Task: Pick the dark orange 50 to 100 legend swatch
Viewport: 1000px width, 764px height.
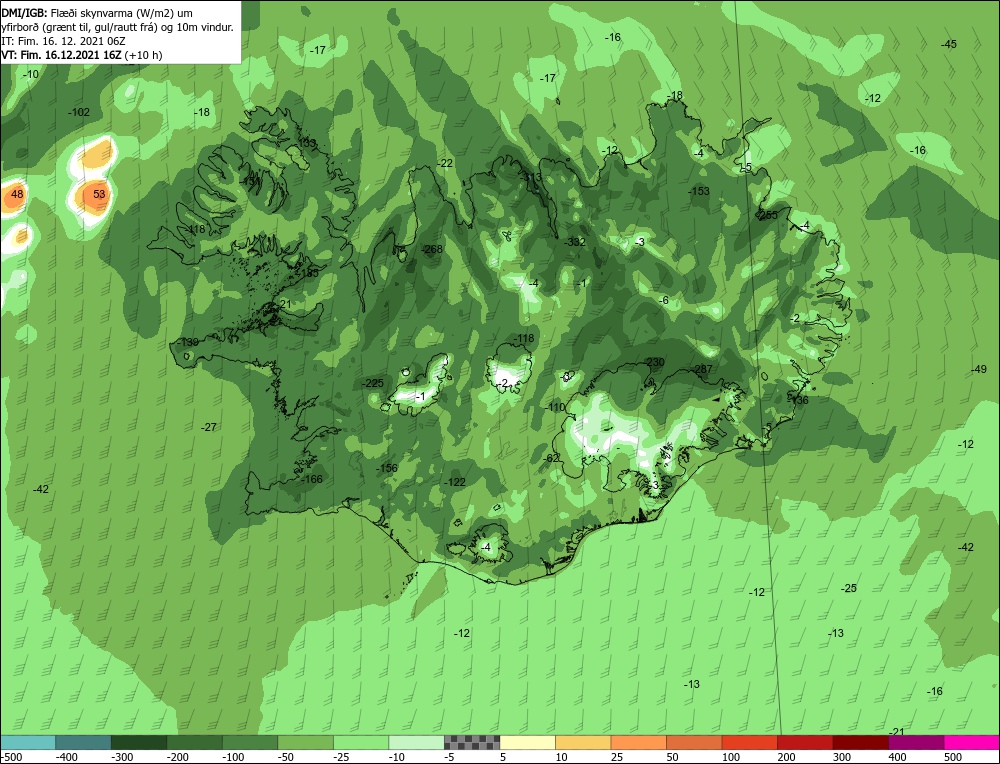Action: tap(694, 742)
